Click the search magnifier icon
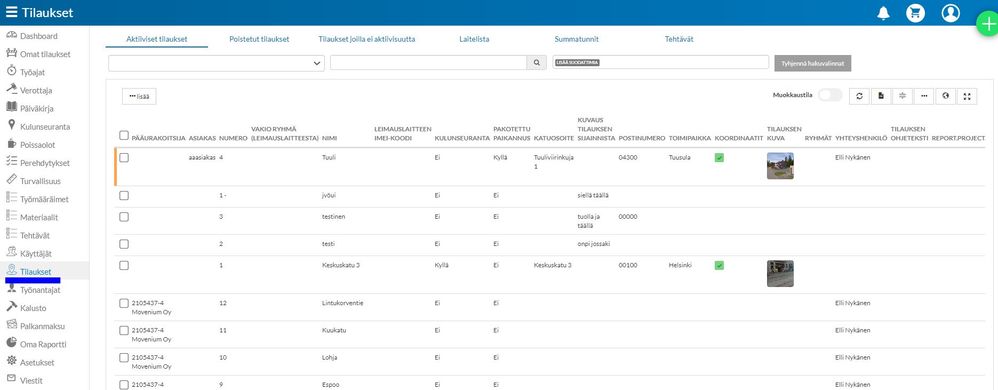The width and height of the screenshot is (998, 390). pyautogui.click(x=537, y=62)
